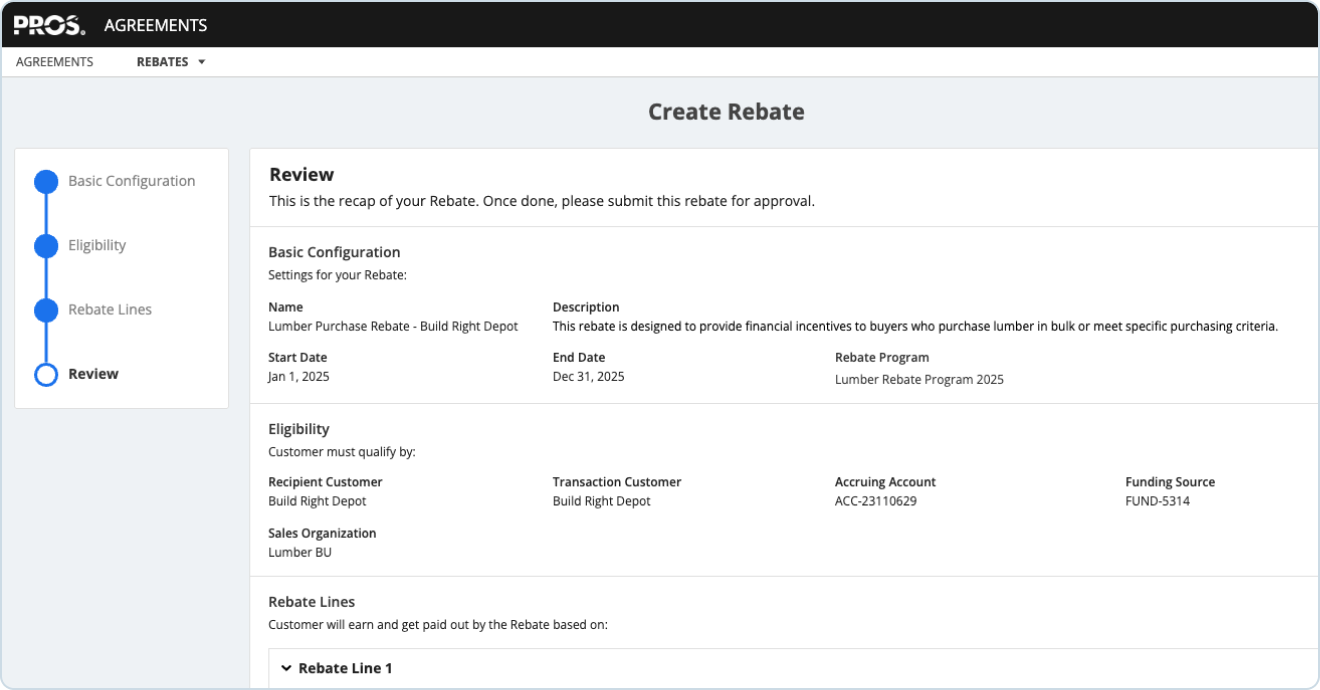Click the Lumber Rebate Program 2025 value

[919, 380]
